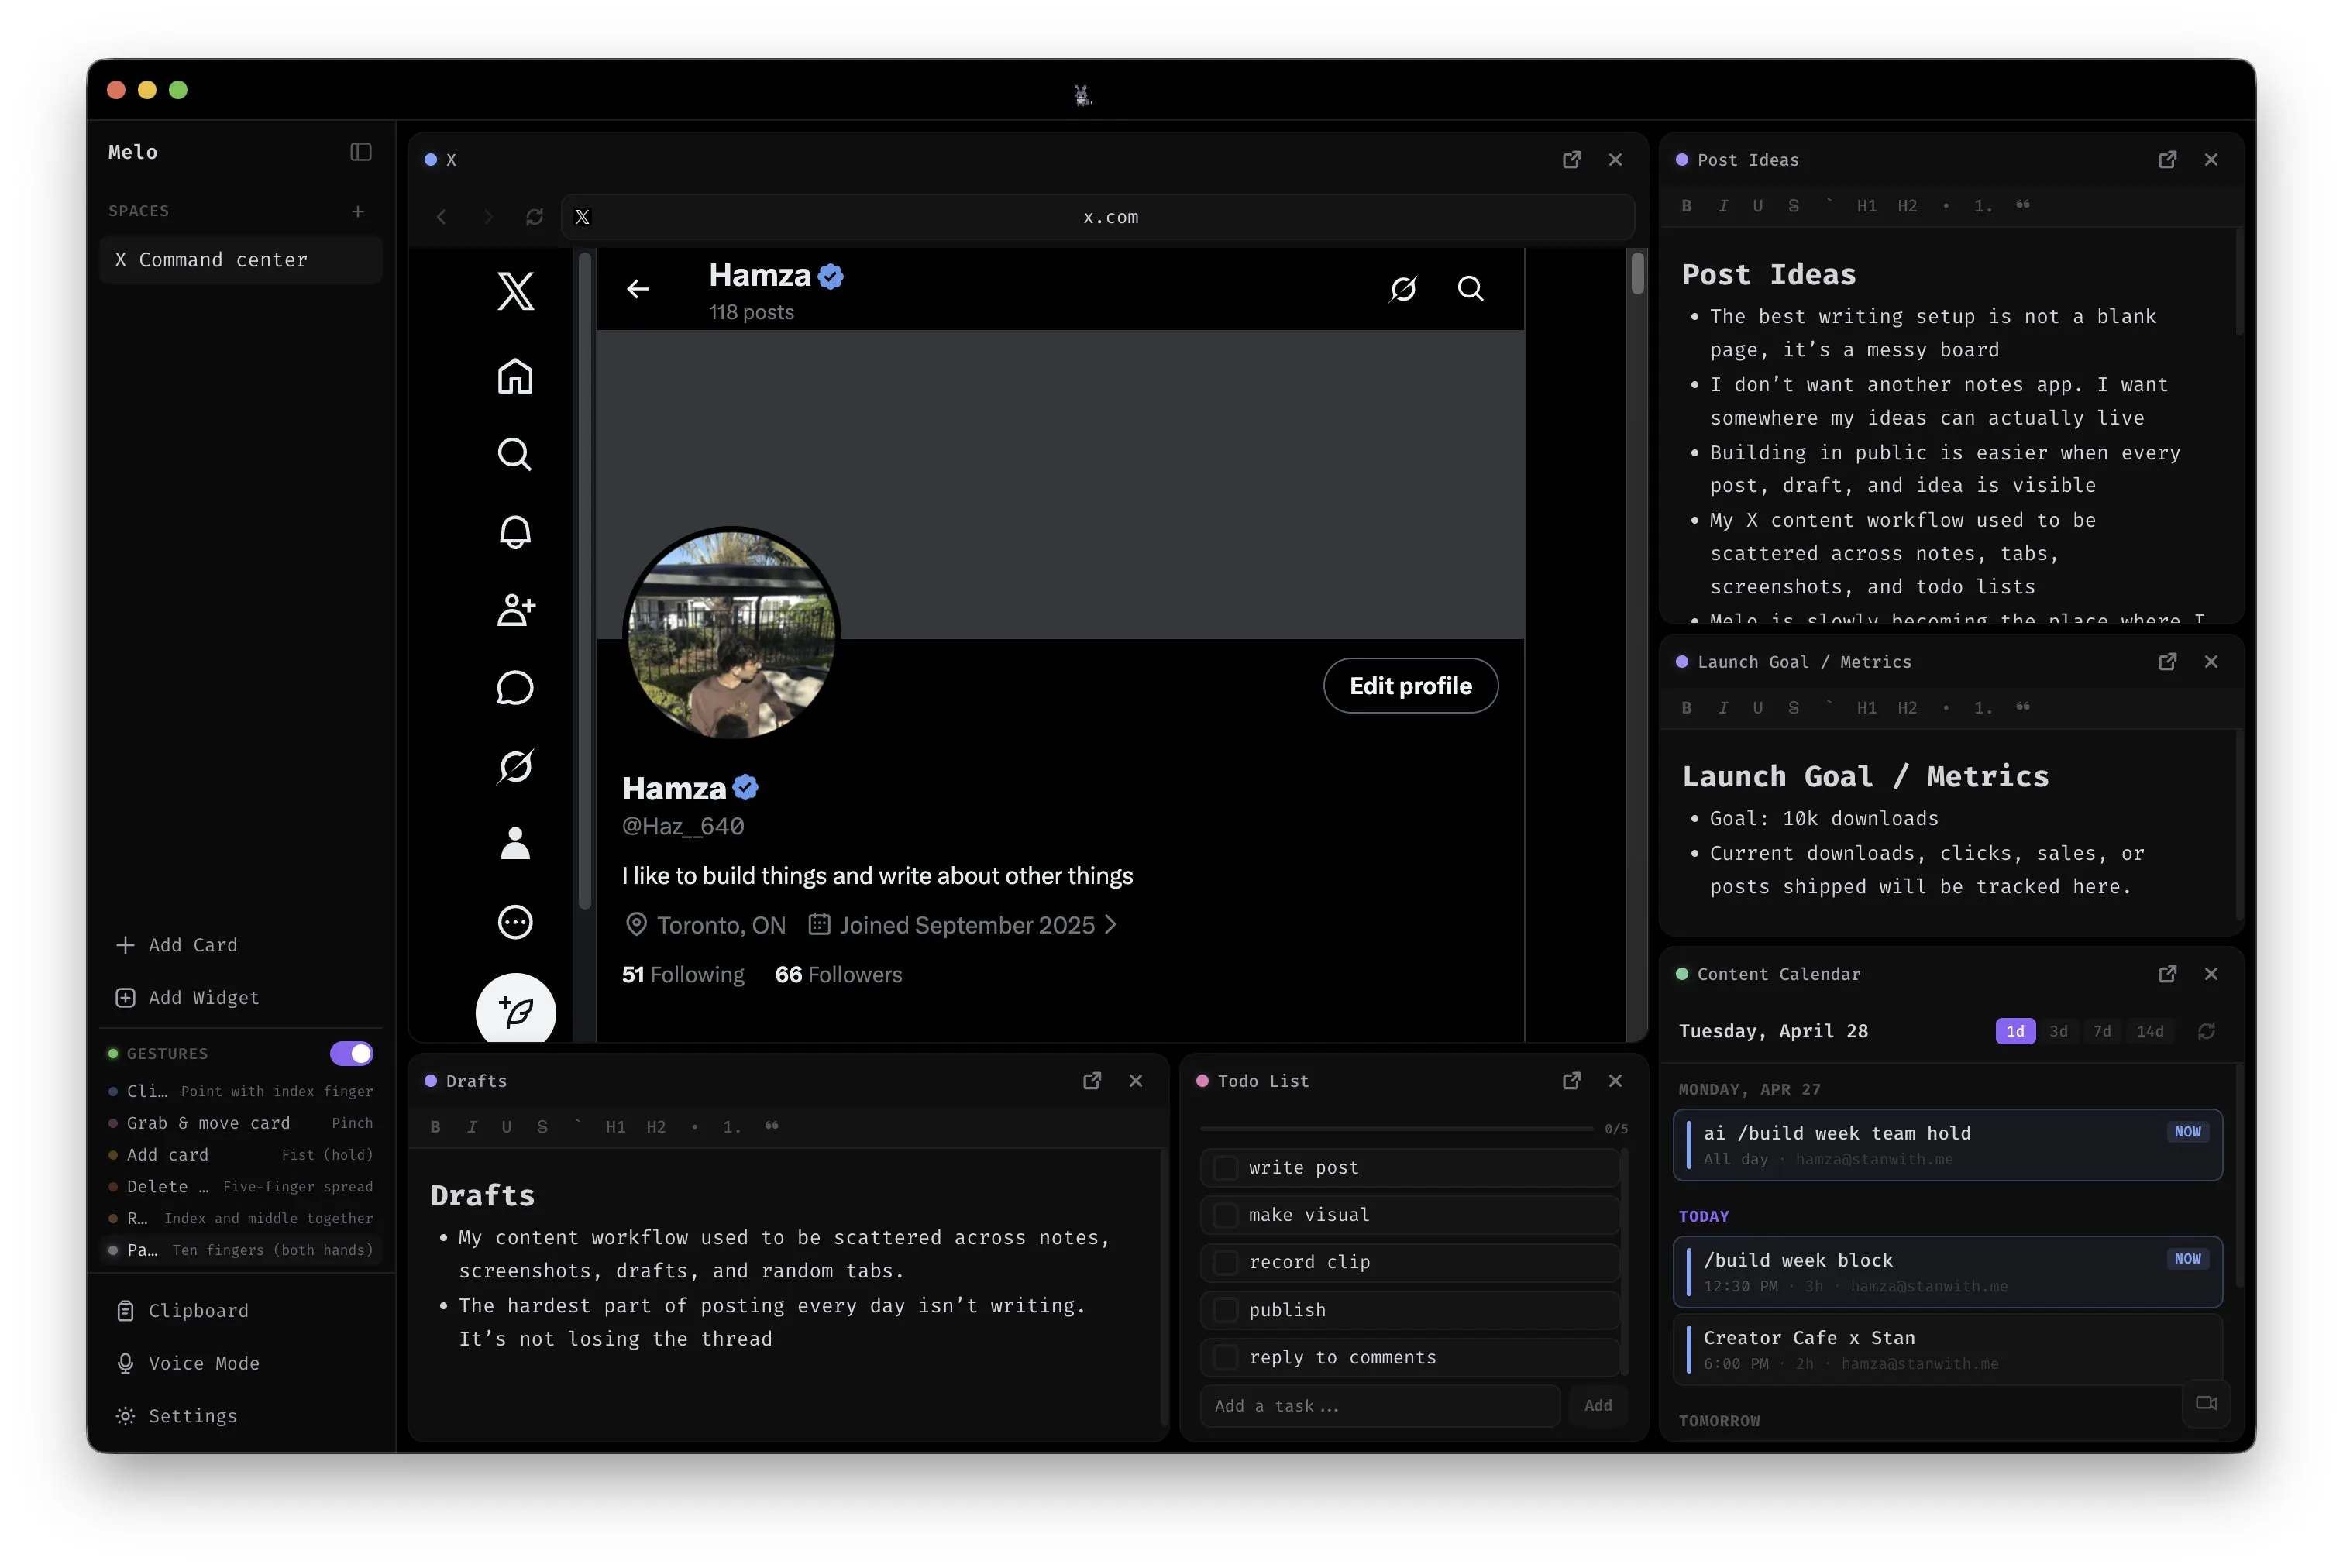Open the X Command center space
This screenshot has height=1568, width=2343.
click(x=241, y=260)
